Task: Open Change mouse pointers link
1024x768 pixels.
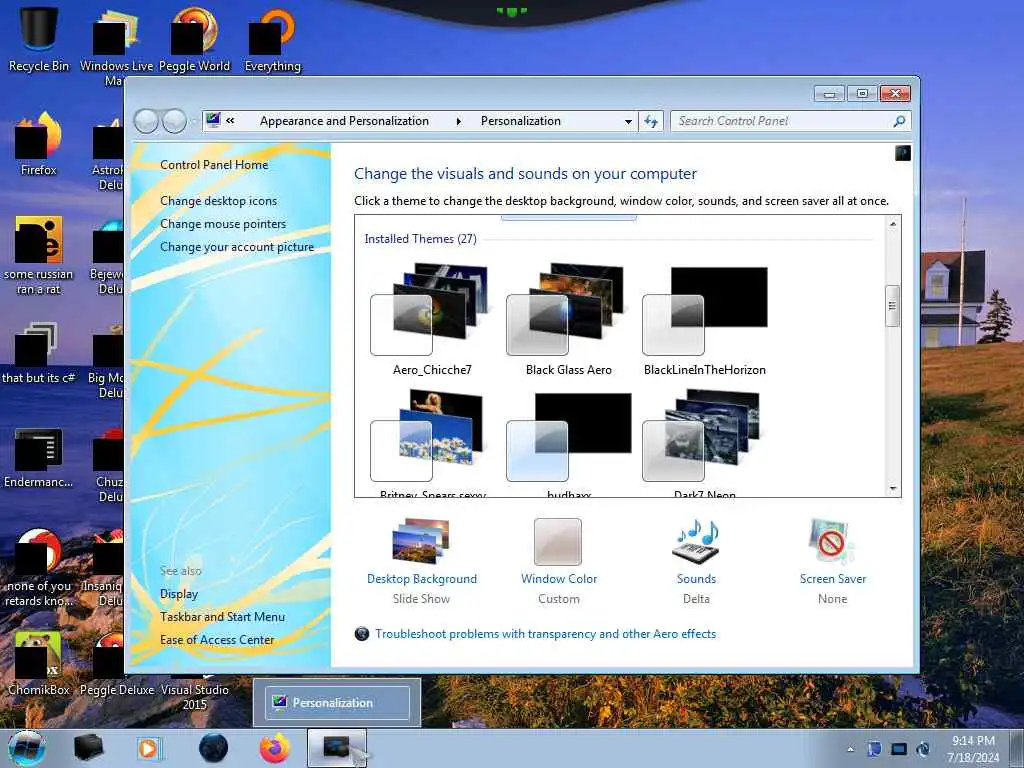Action: 223,224
